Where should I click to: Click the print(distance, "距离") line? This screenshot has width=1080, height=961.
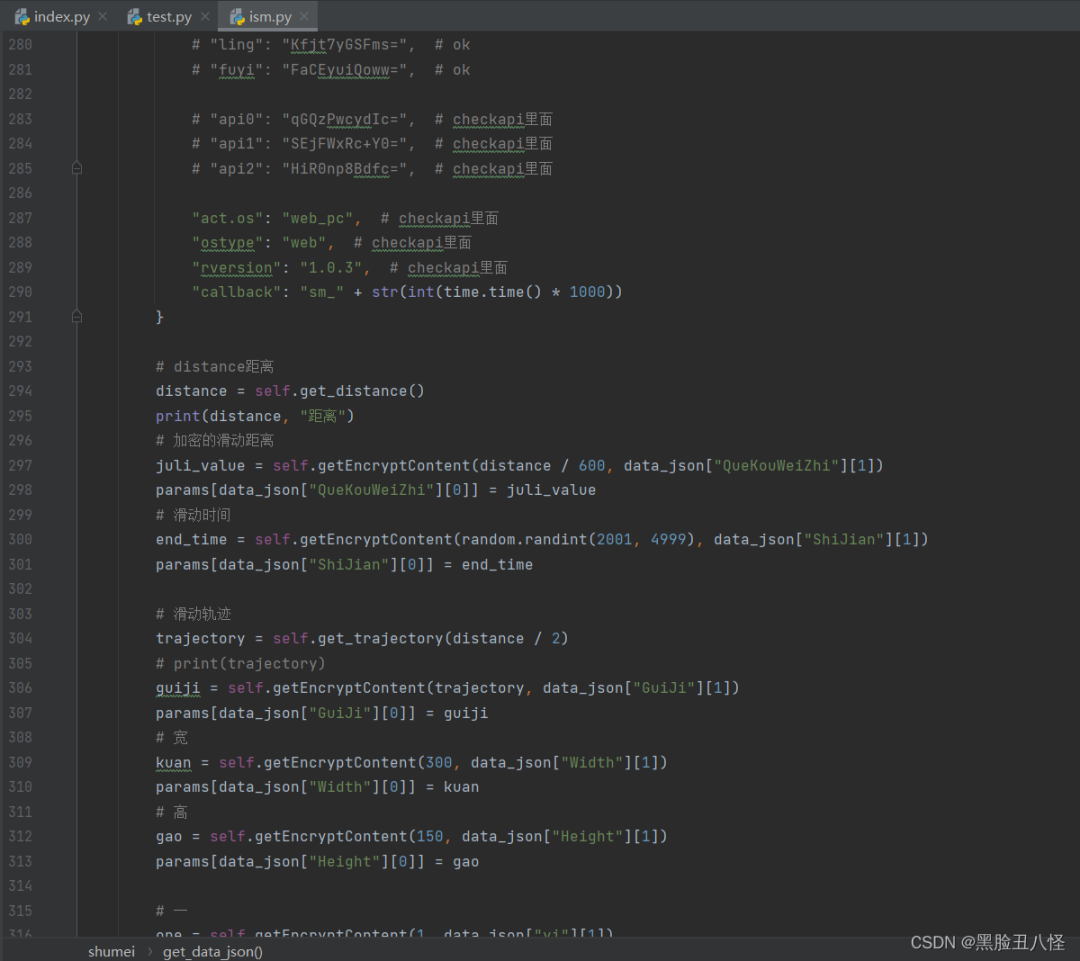click(x=255, y=416)
